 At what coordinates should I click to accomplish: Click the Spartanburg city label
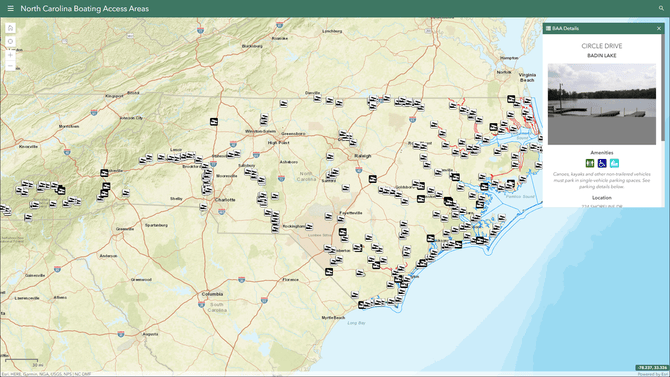(156, 225)
